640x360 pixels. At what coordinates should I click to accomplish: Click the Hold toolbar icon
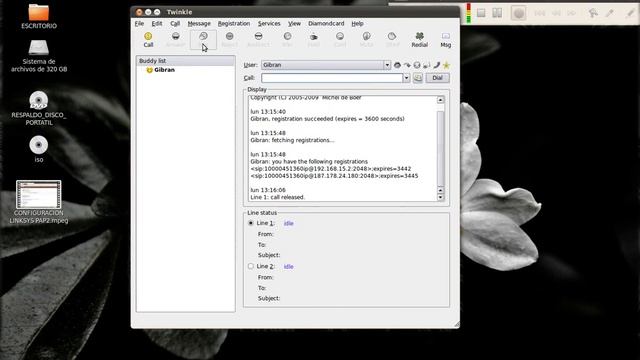313,40
